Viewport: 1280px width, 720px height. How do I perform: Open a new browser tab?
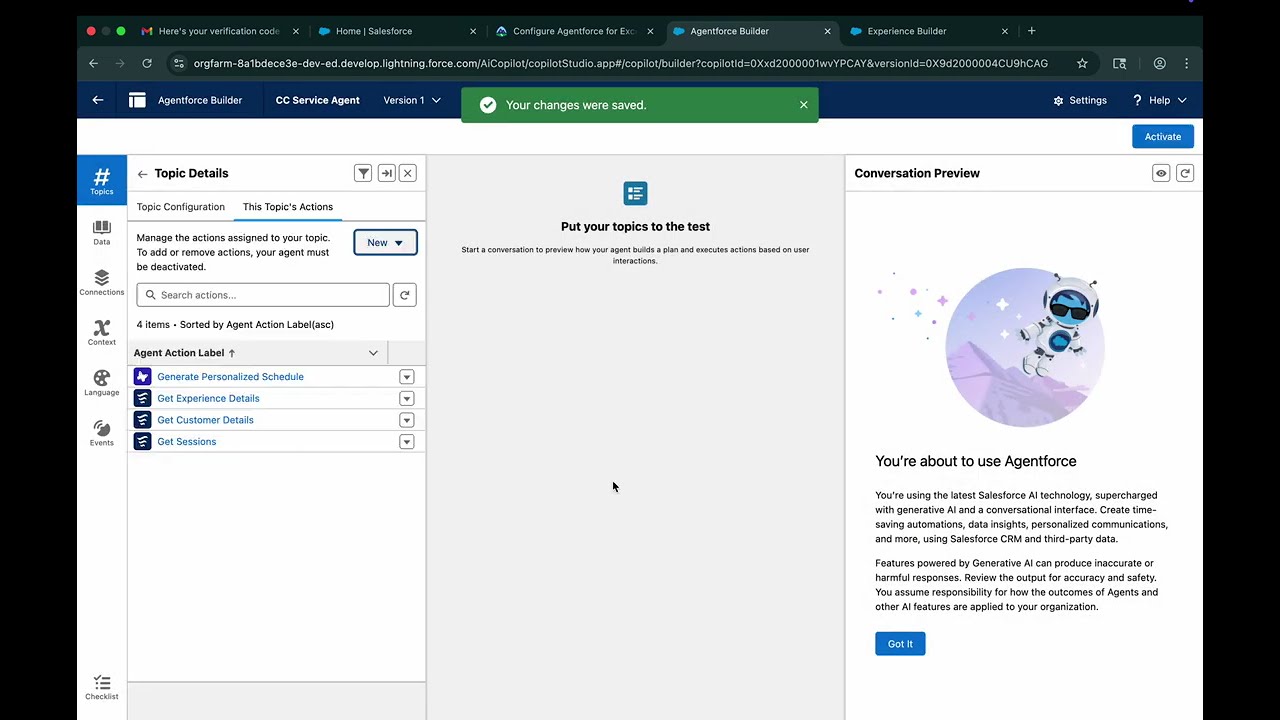1032,31
